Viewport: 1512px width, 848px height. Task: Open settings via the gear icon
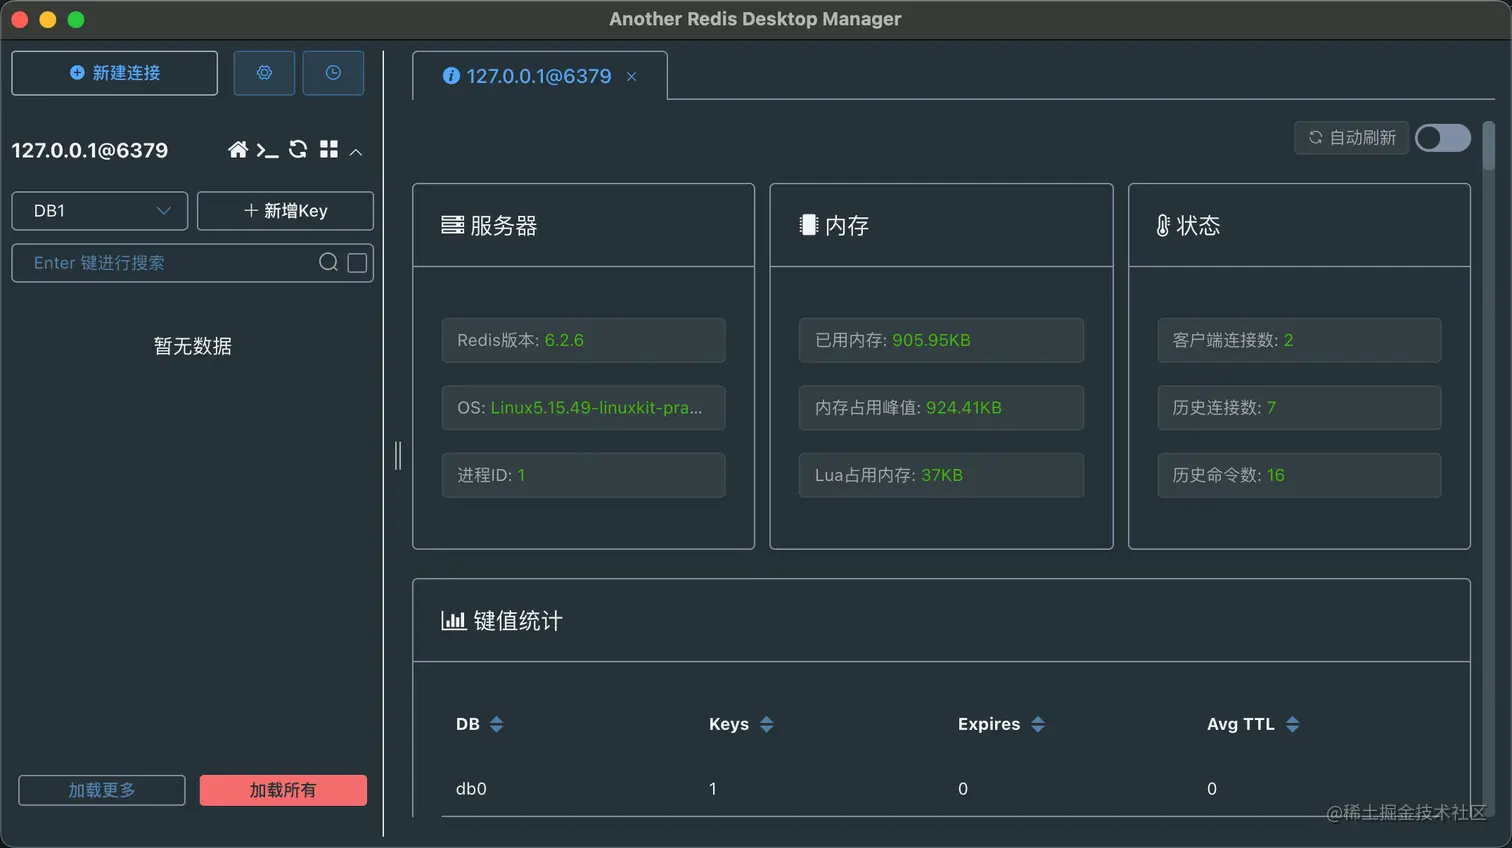coord(264,73)
